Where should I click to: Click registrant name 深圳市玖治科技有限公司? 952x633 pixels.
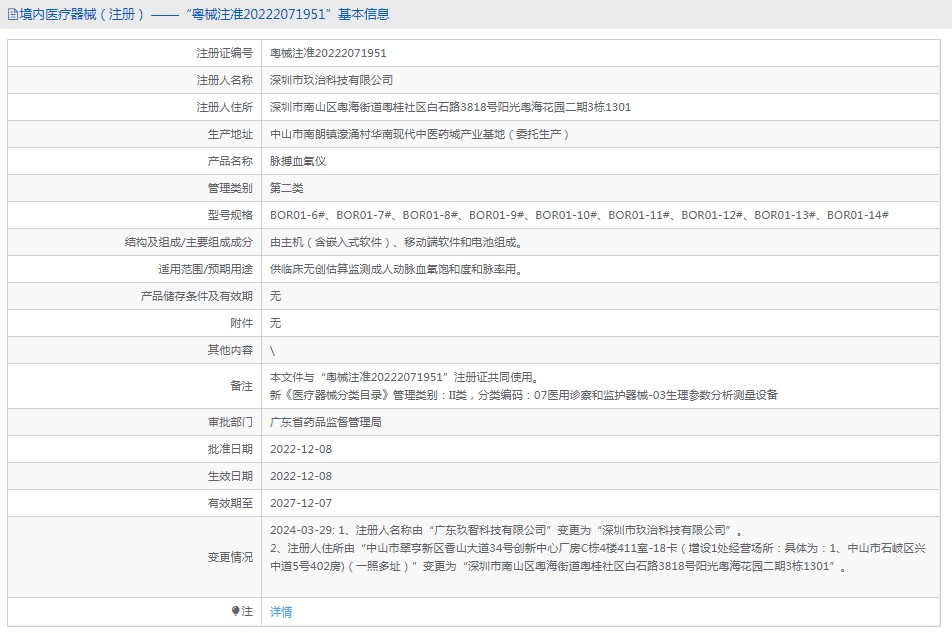point(332,80)
